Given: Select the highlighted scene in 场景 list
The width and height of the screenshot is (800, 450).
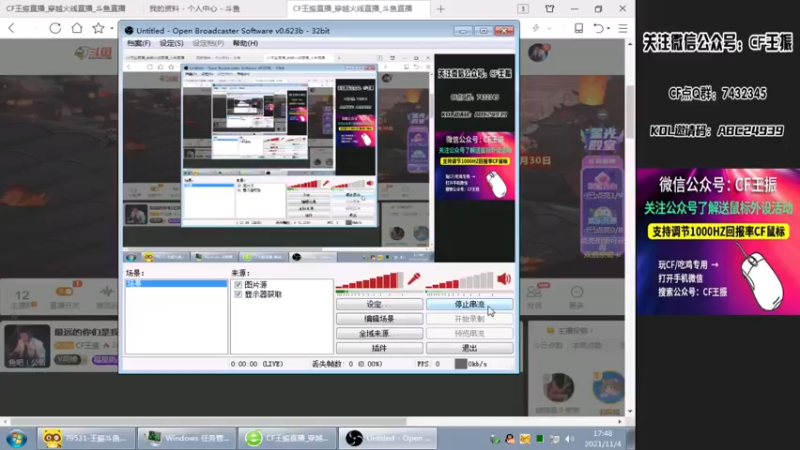Looking at the screenshot, I should click(177, 284).
